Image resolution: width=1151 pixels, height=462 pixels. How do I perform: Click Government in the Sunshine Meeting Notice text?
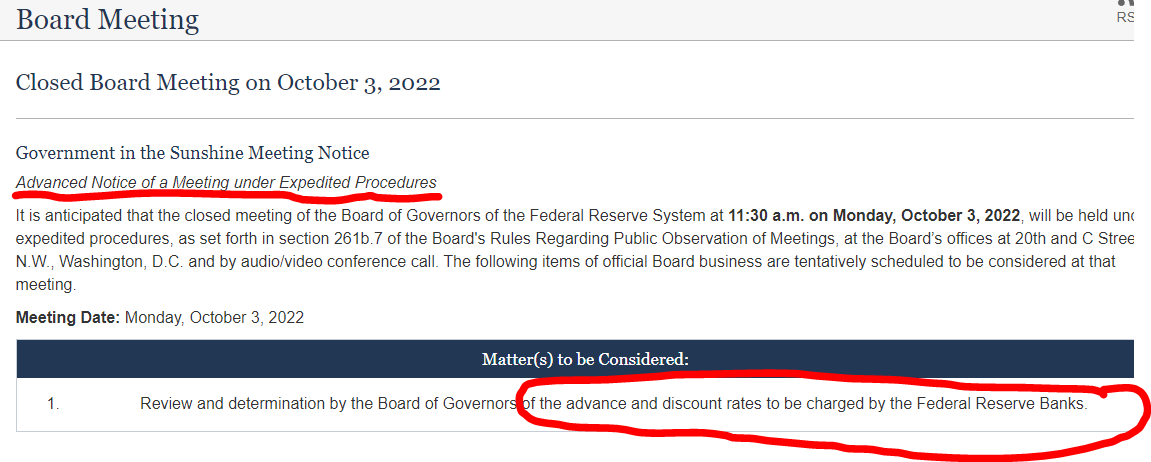pos(192,153)
